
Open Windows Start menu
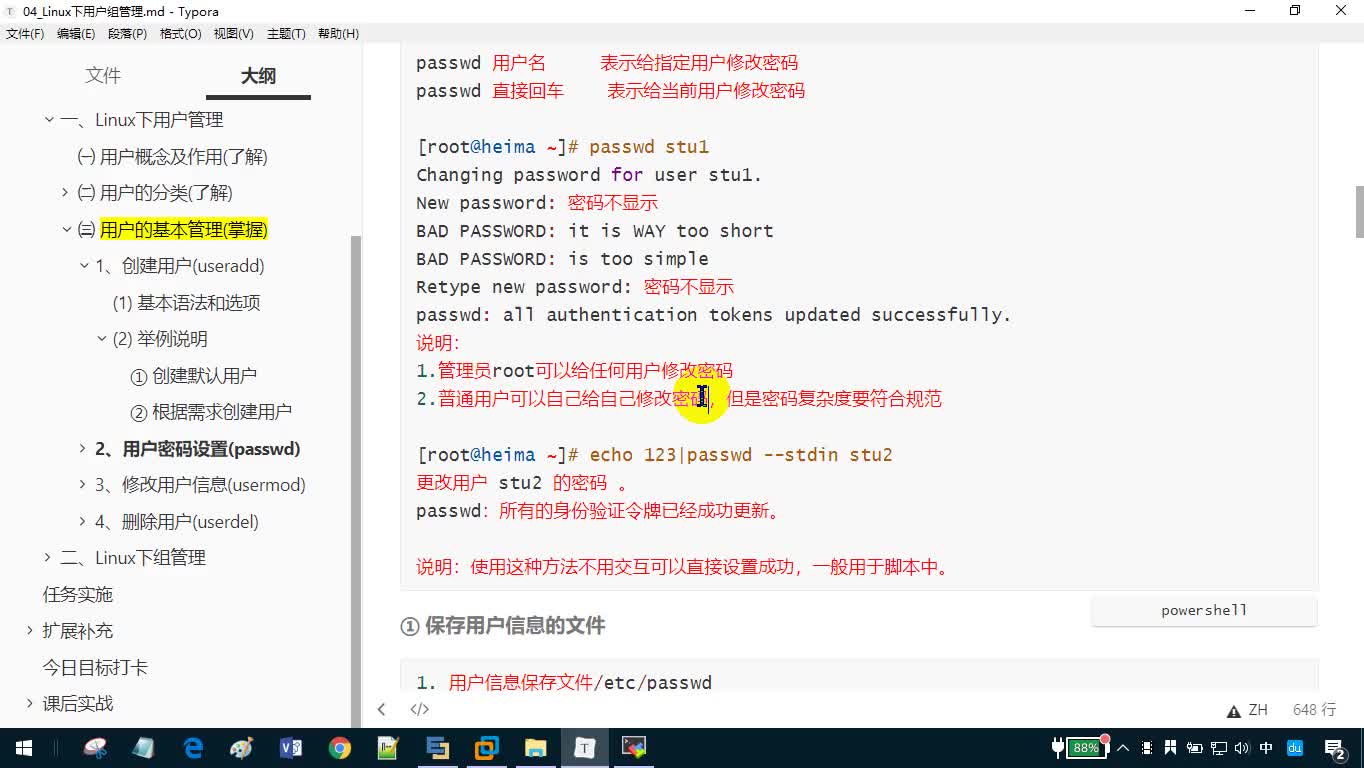pyautogui.click(x=24, y=747)
